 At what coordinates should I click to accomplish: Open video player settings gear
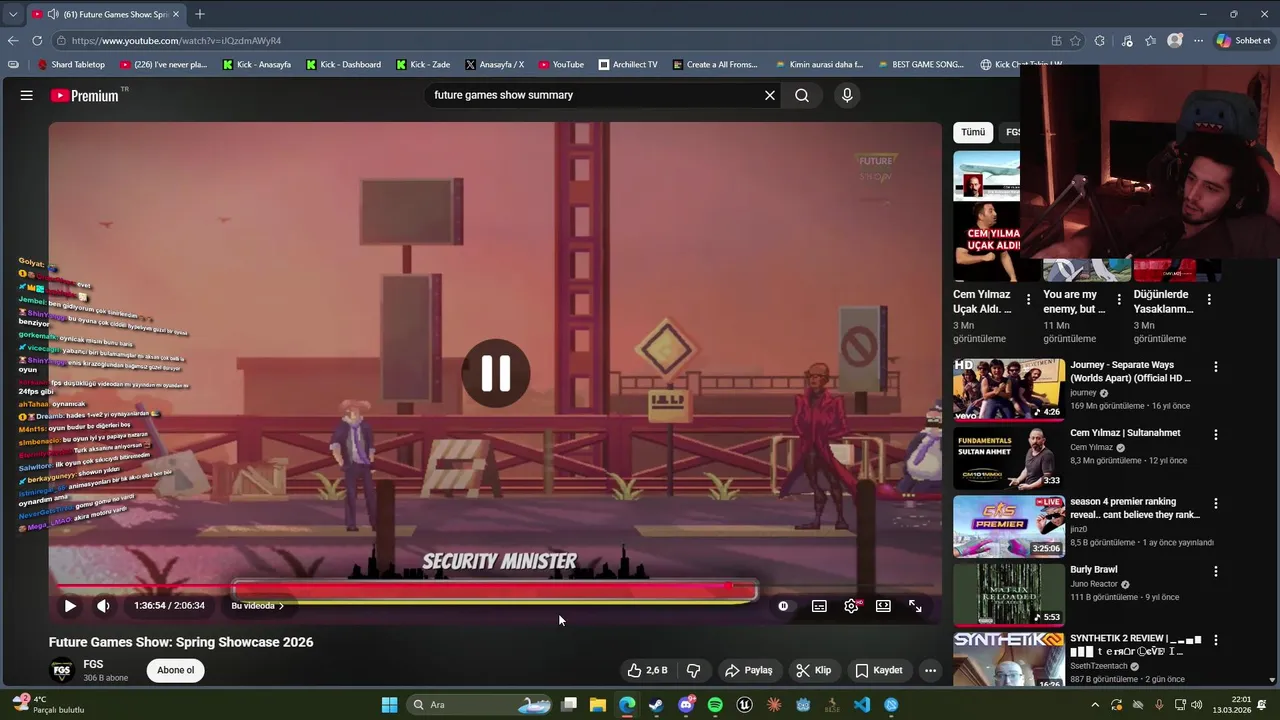[x=851, y=606]
